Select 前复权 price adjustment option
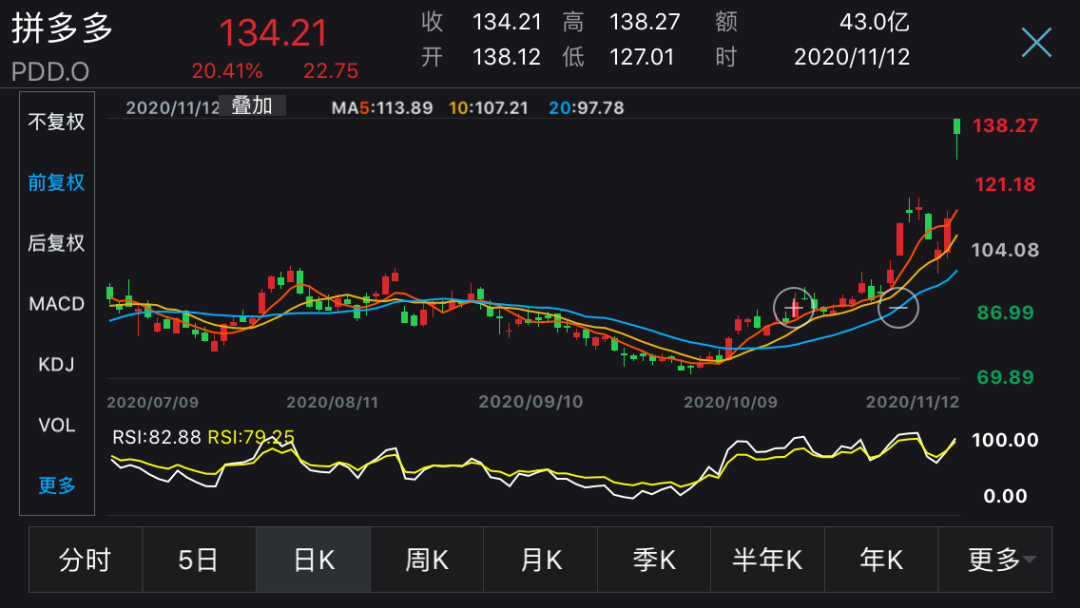Viewport: 1080px width, 608px height. point(56,182)
